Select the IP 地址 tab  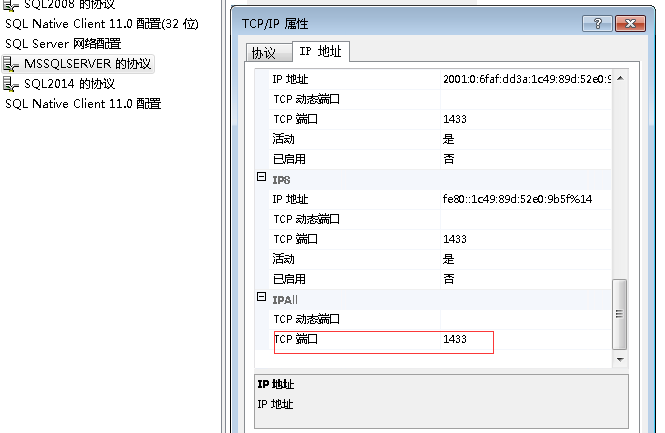pos(321,51)
